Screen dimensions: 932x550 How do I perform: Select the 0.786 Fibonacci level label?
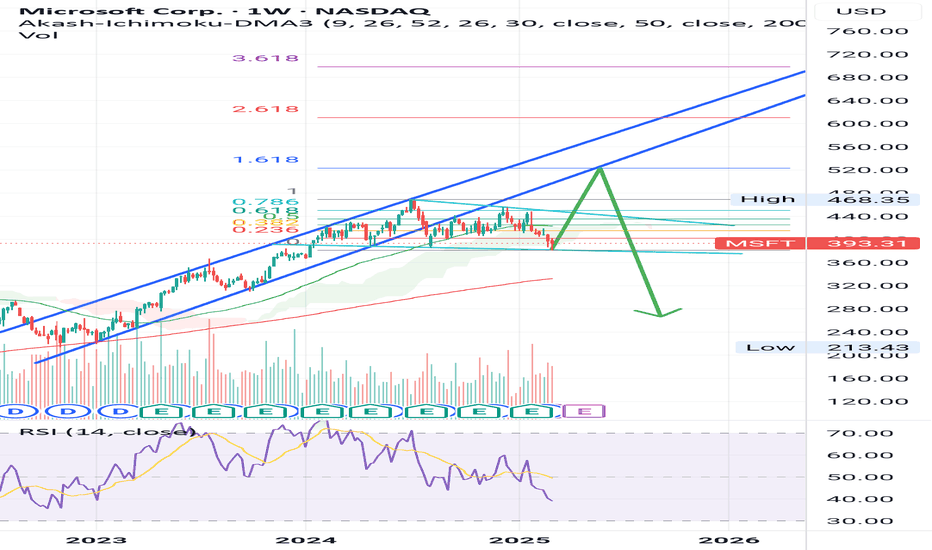(x=265, y=202)
